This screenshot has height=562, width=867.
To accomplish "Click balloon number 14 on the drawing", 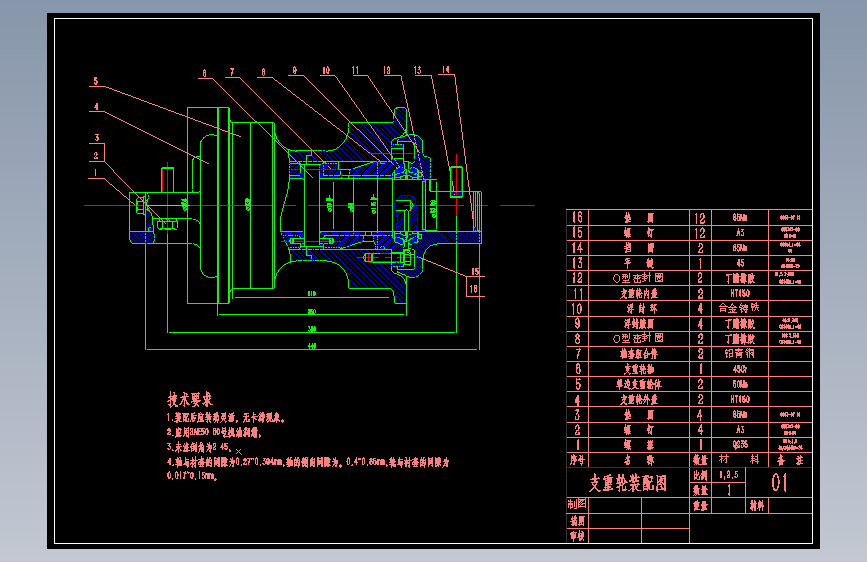I will (446, 70).
